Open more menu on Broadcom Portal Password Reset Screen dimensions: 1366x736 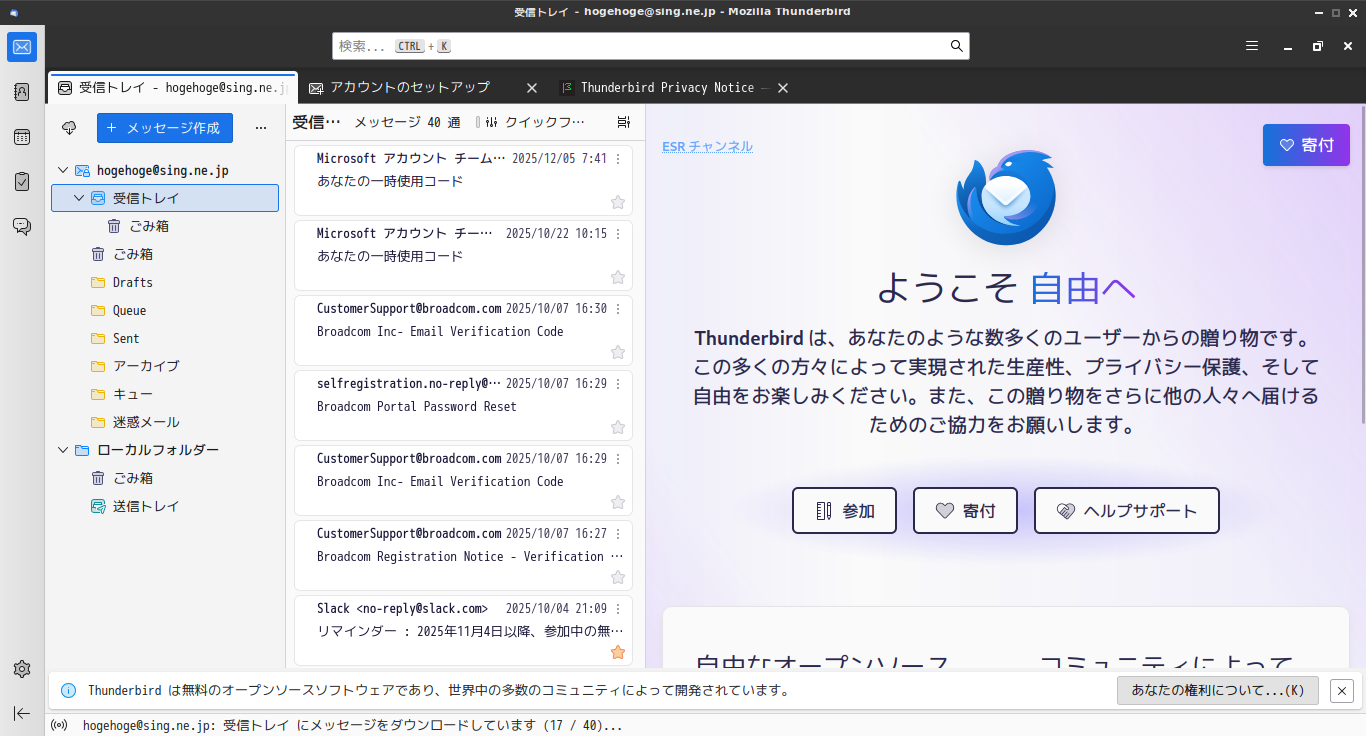click(618, 383)
